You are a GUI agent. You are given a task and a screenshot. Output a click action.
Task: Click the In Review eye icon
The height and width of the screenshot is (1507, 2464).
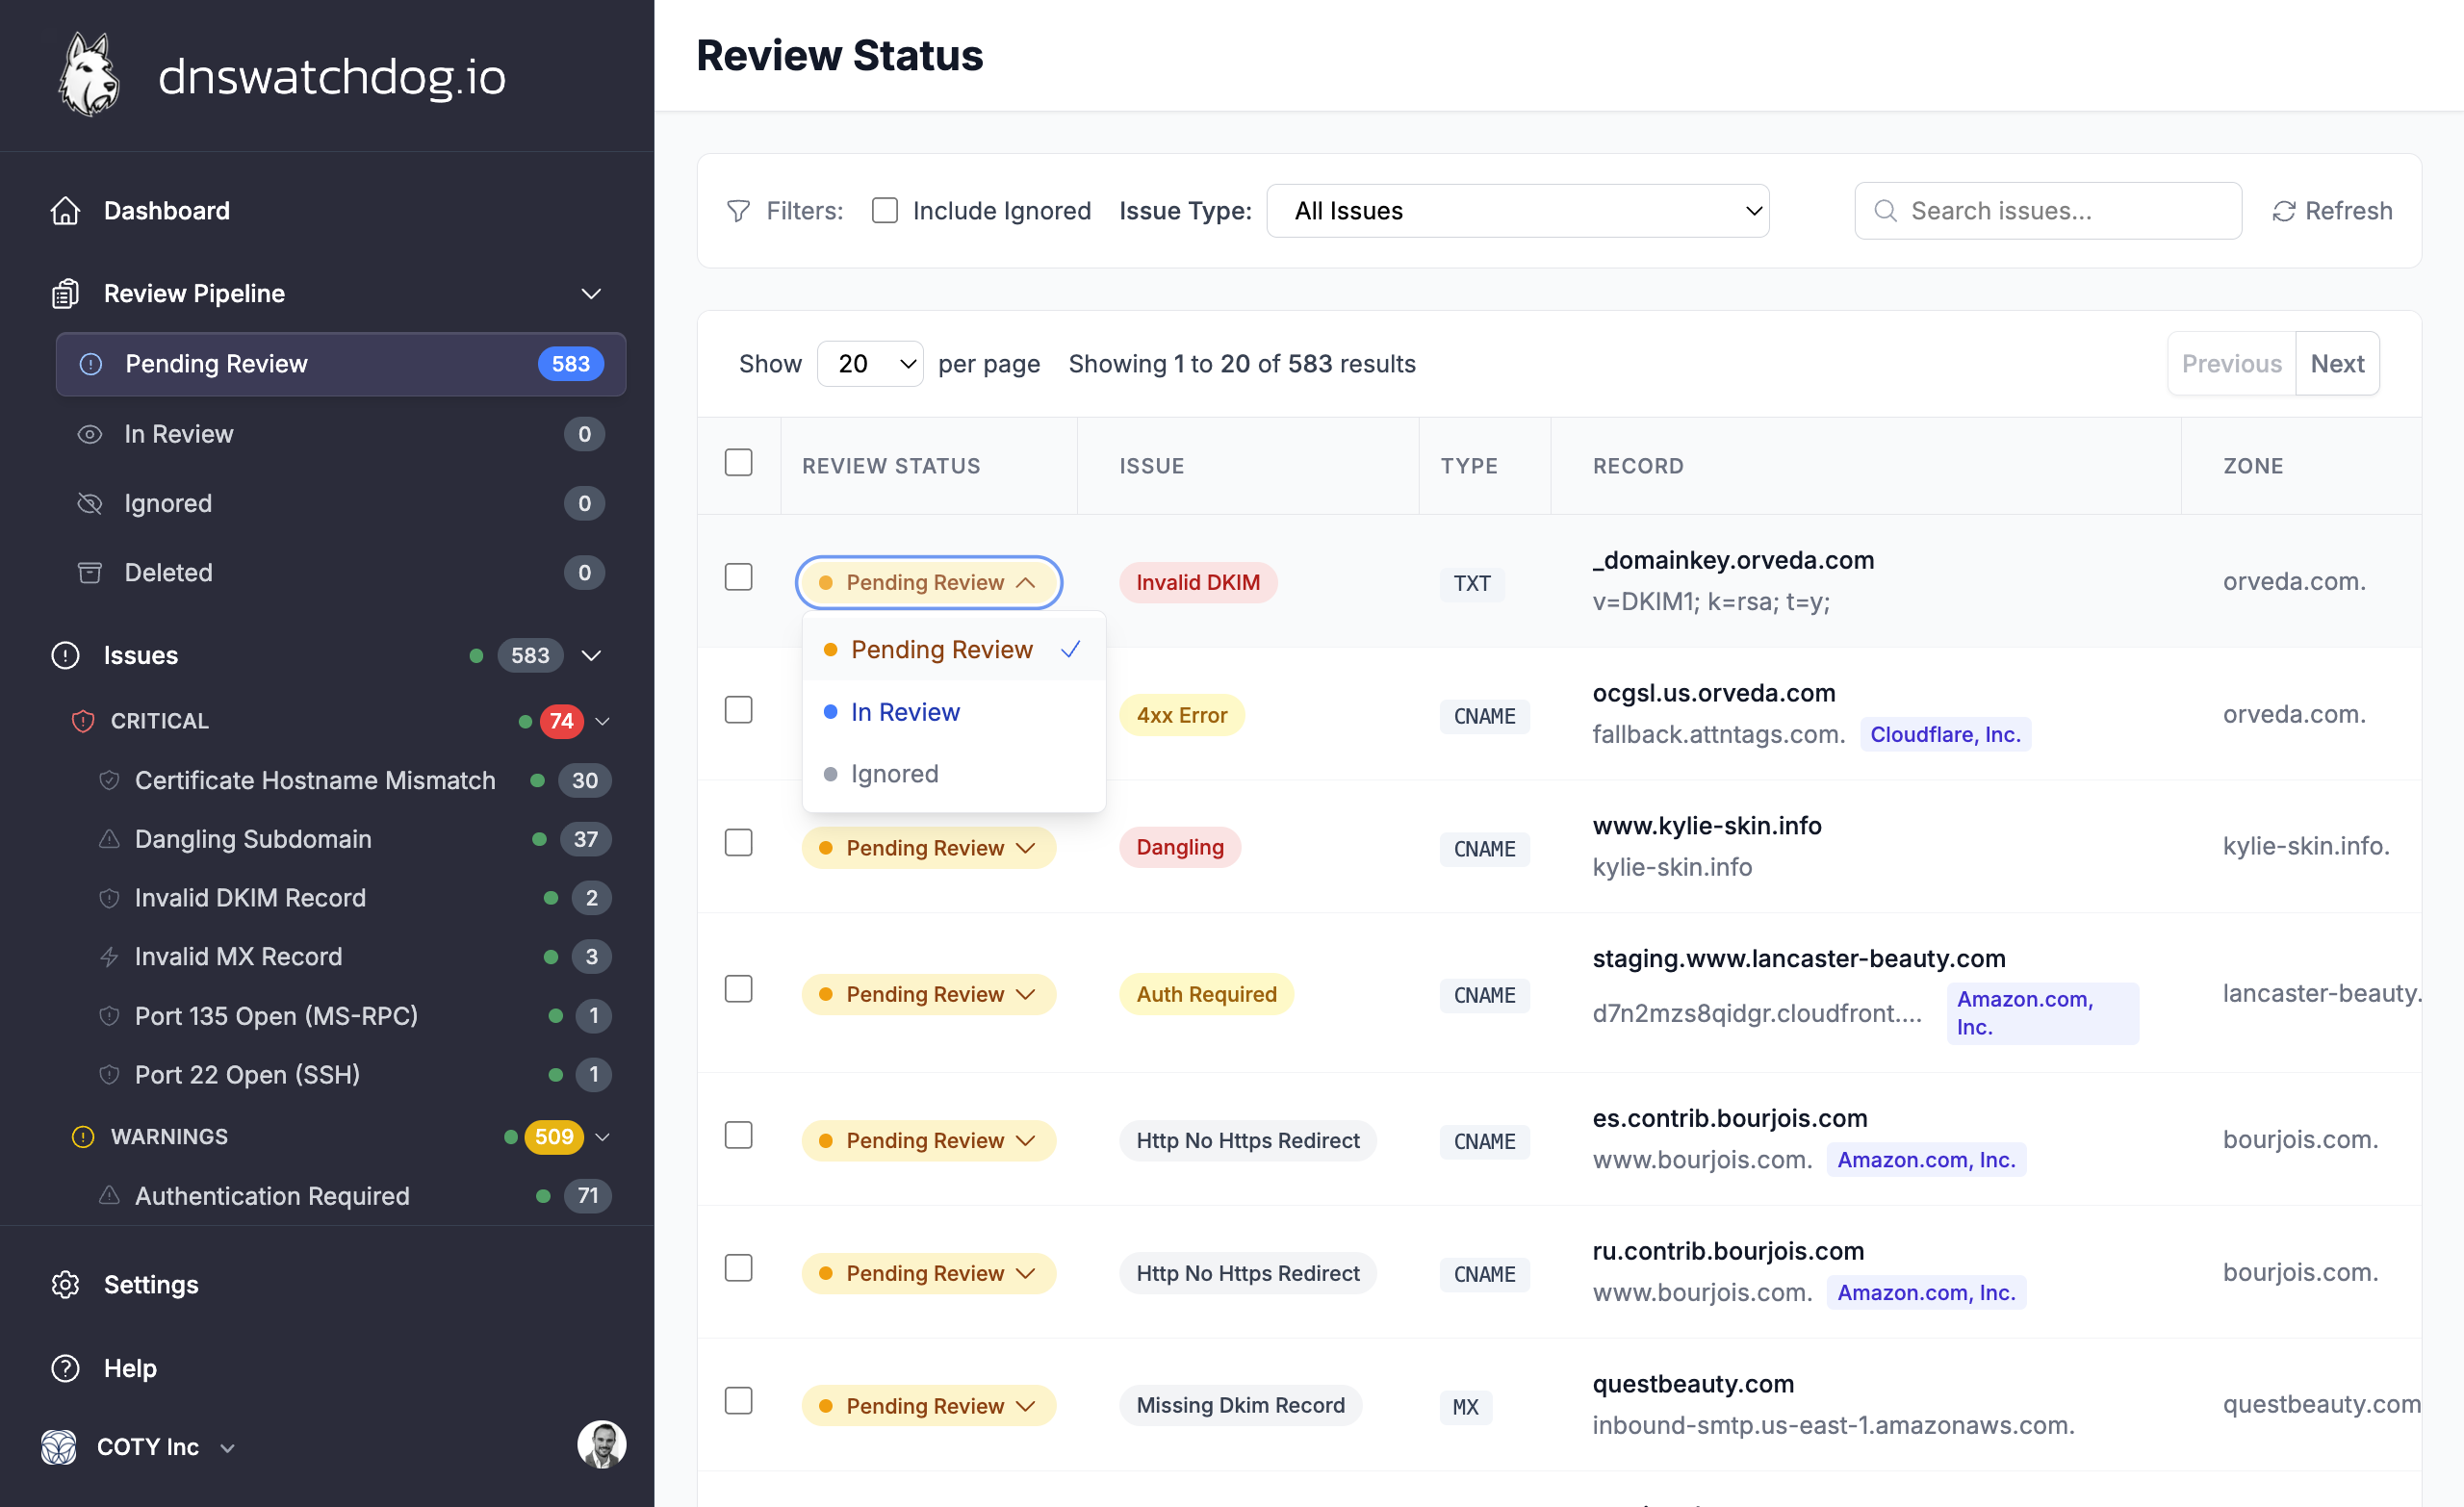[x=90, y=434]
